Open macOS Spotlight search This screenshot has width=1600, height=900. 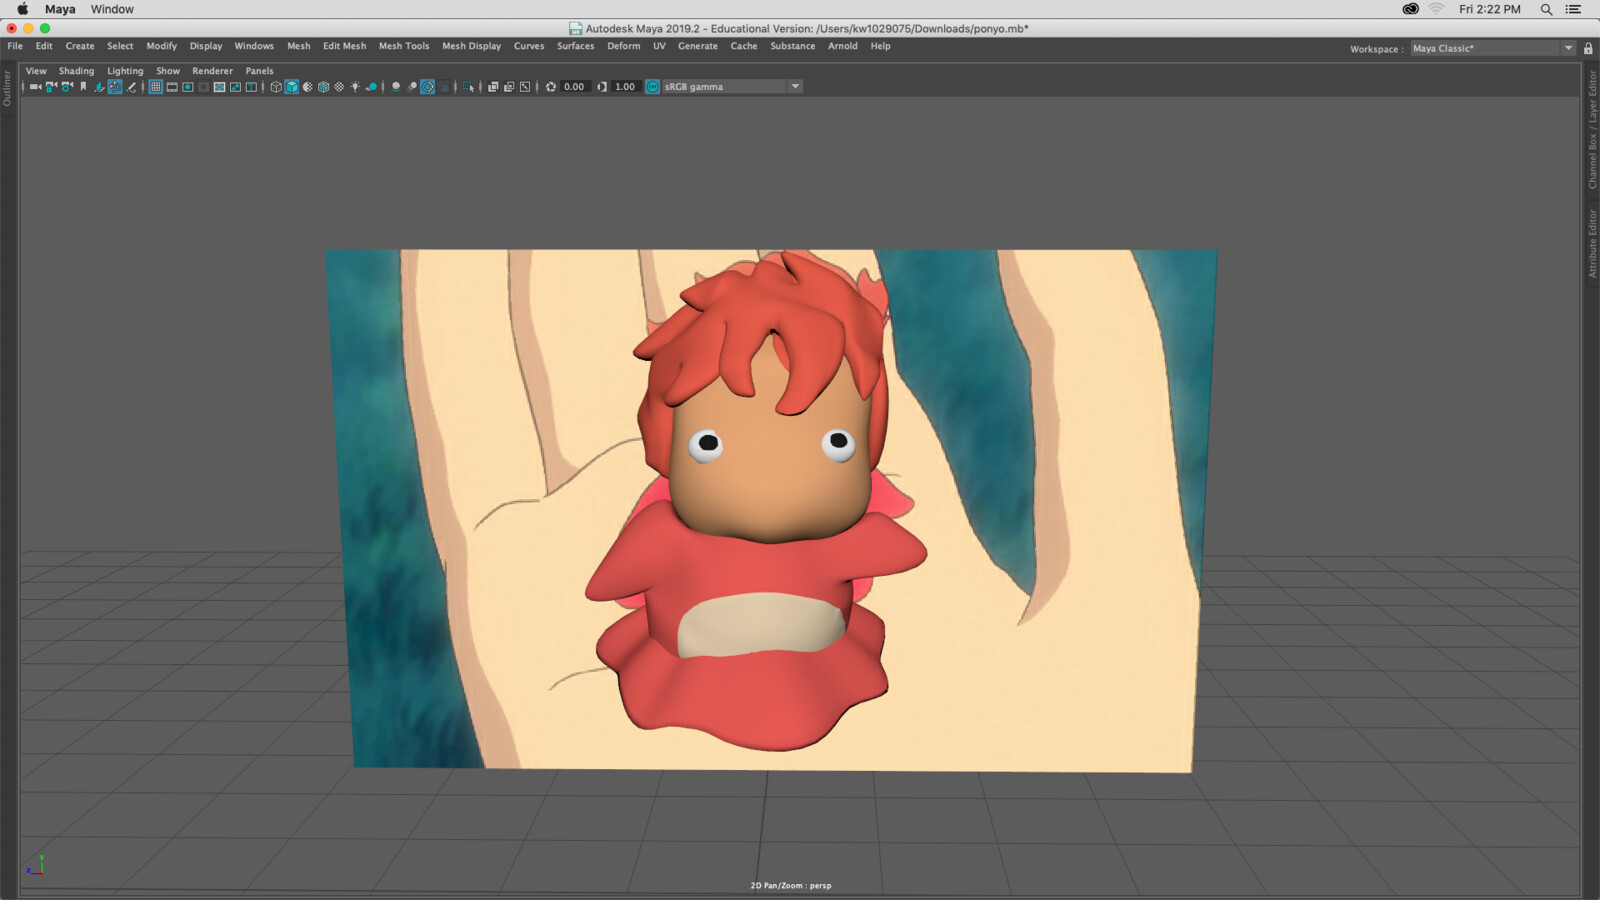coord(1546,9)
